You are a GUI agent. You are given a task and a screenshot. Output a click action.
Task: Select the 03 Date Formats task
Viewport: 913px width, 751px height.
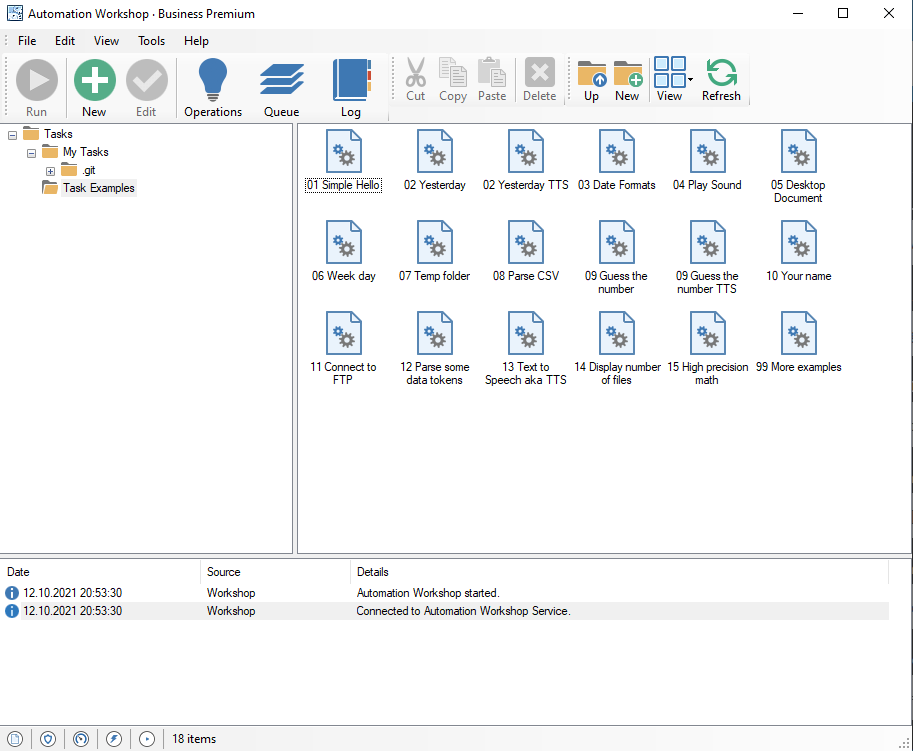(x=617, y=160)
